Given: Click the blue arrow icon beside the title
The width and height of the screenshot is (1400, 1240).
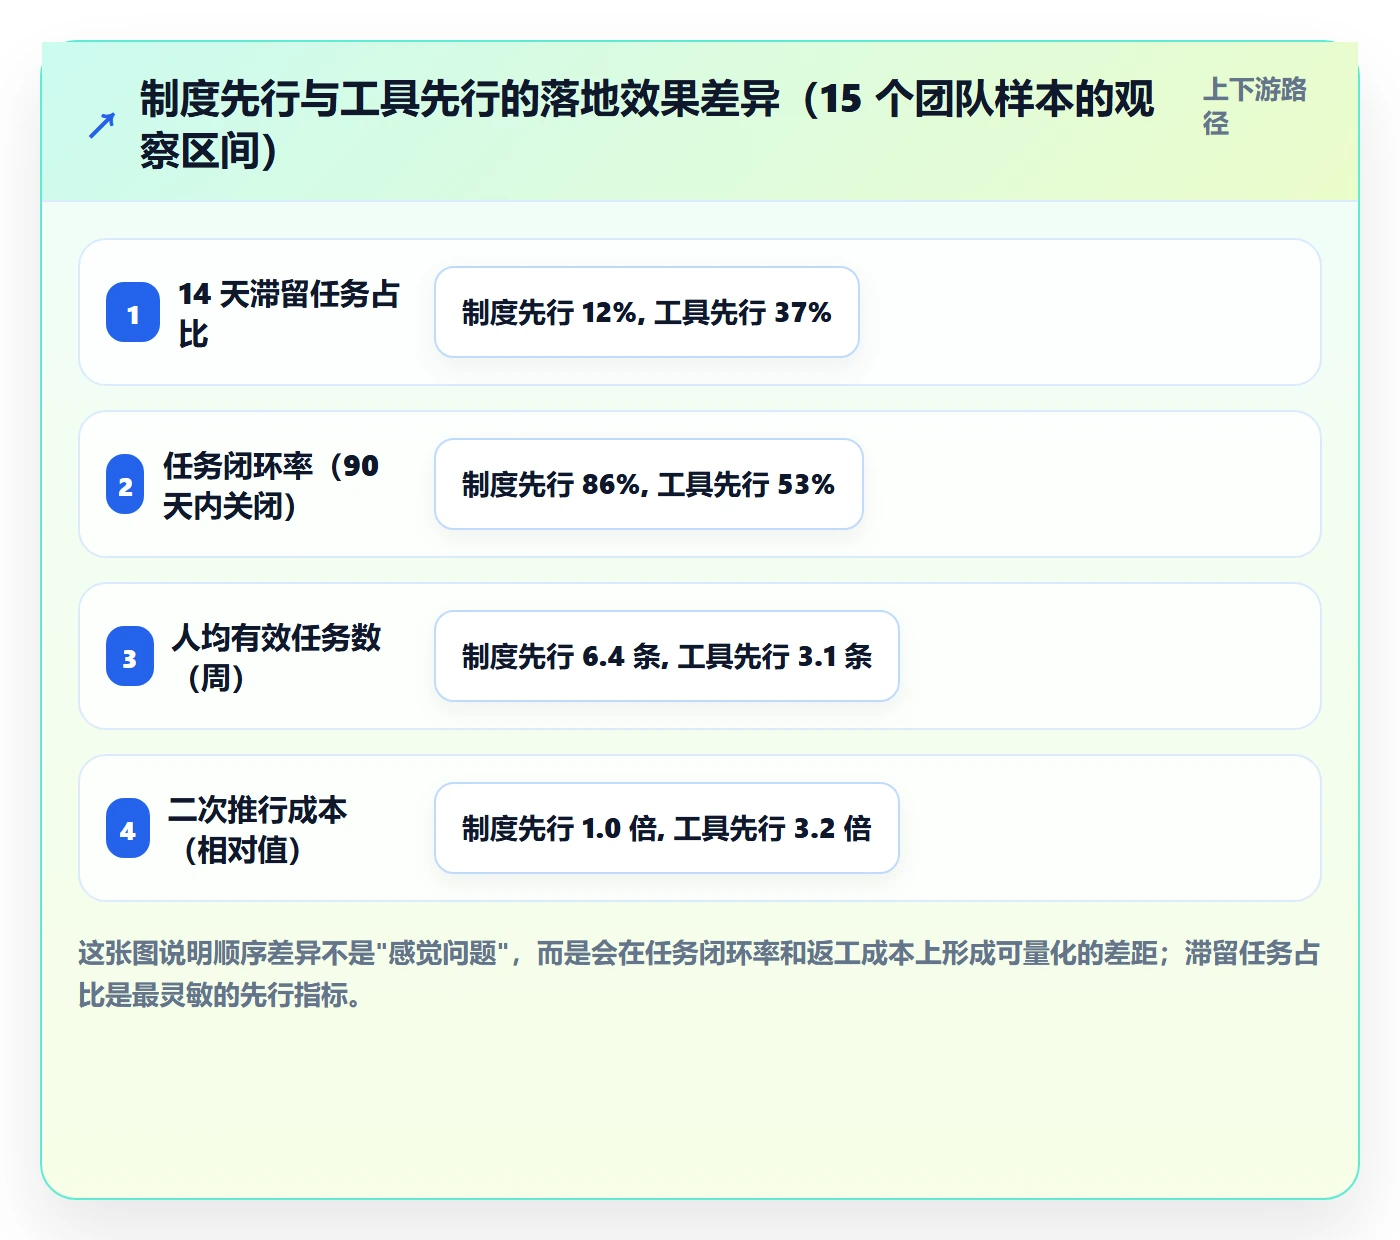Looking at the screenshot, I should tap(101, 126).
